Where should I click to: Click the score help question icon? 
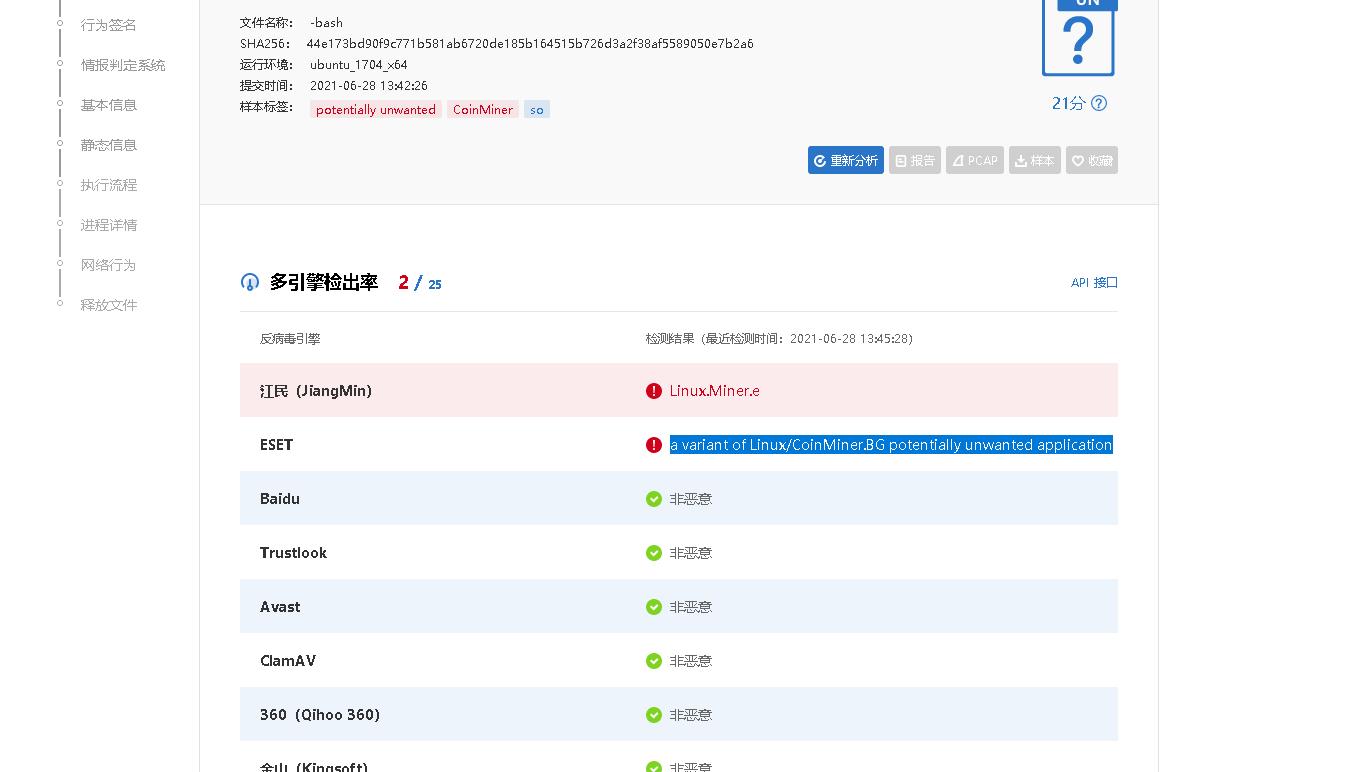[1099, 103]
